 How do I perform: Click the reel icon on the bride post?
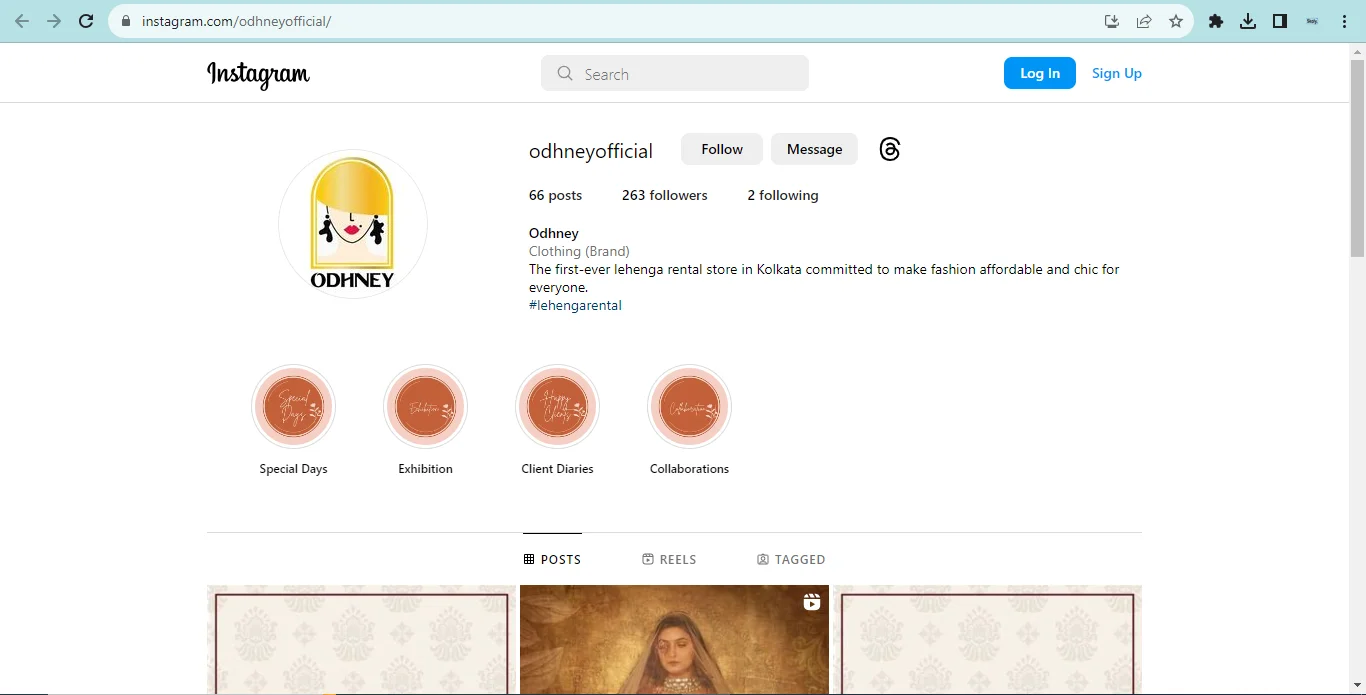[x=811, y=602]
